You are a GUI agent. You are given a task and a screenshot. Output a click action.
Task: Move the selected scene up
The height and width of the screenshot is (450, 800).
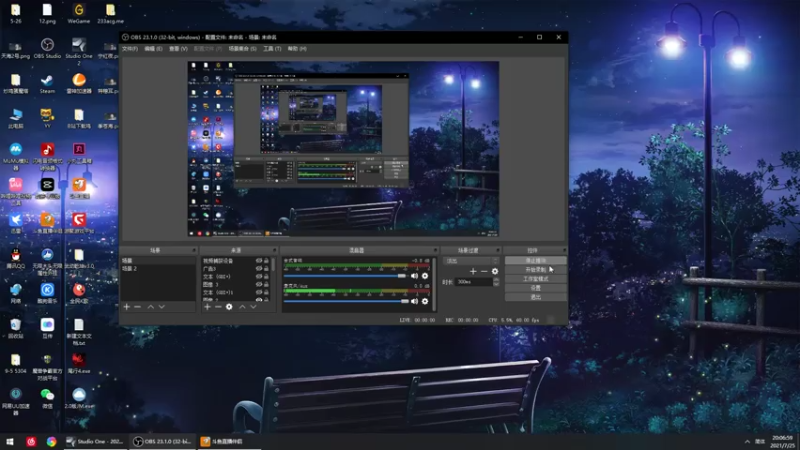click(151, 307)
